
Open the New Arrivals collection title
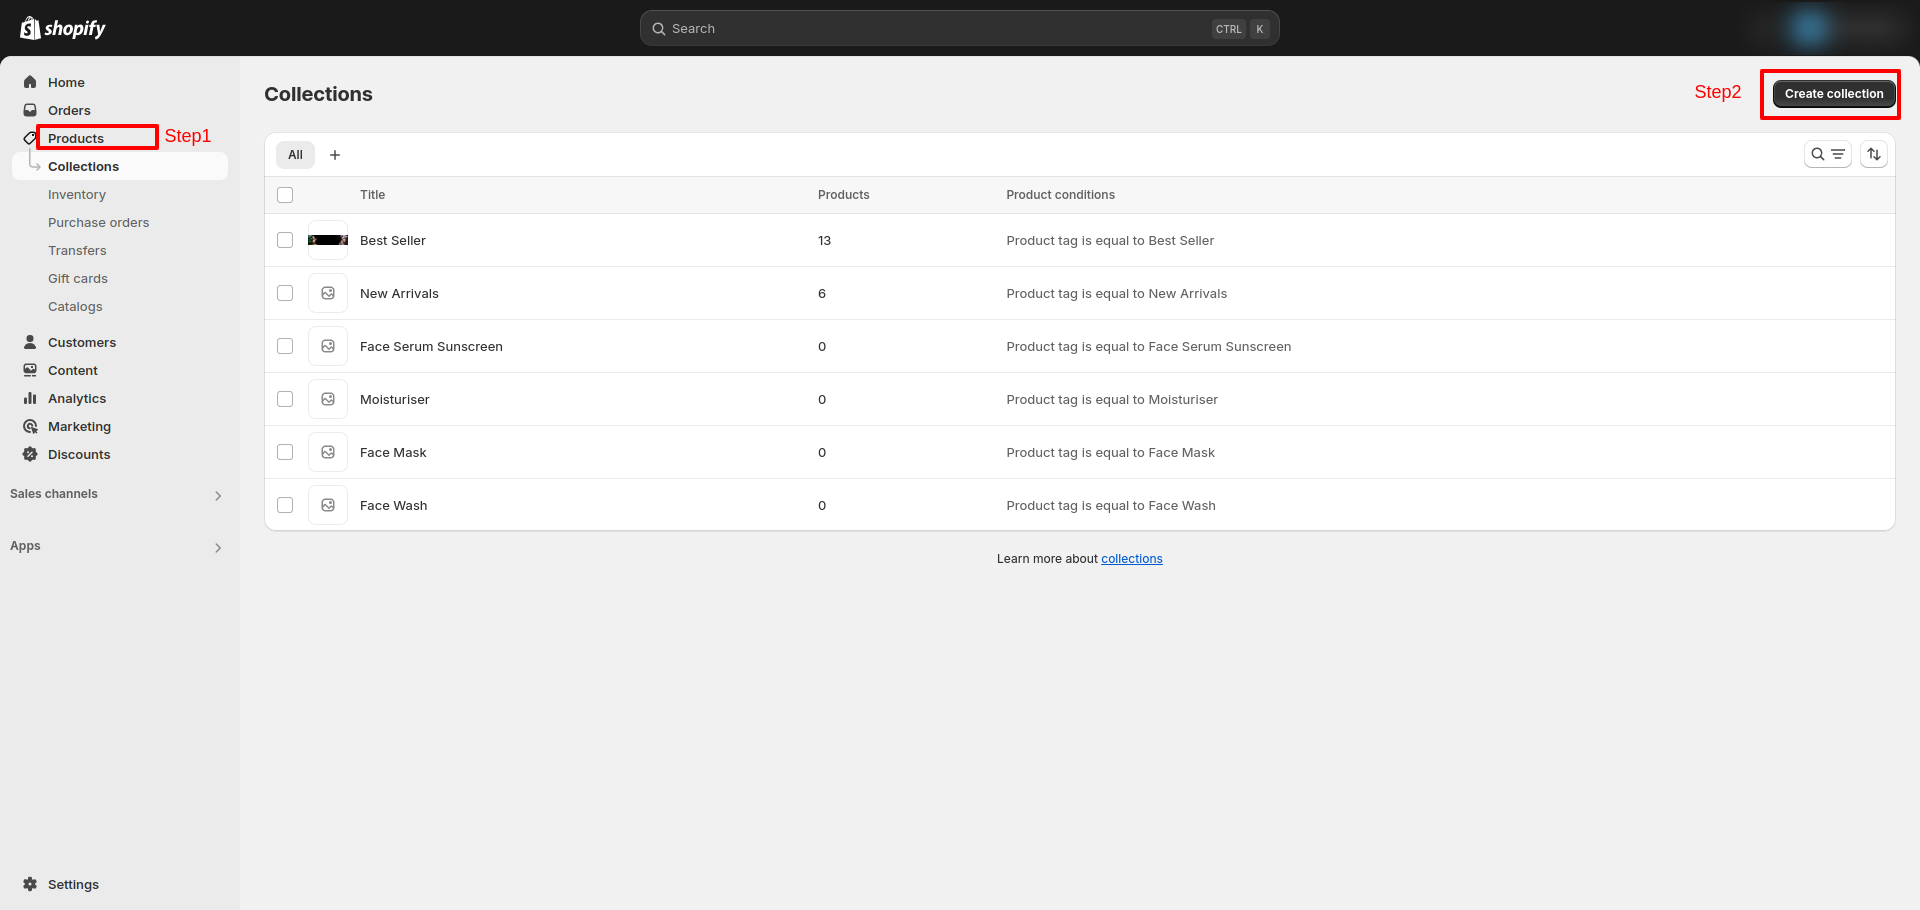[399, 293]
